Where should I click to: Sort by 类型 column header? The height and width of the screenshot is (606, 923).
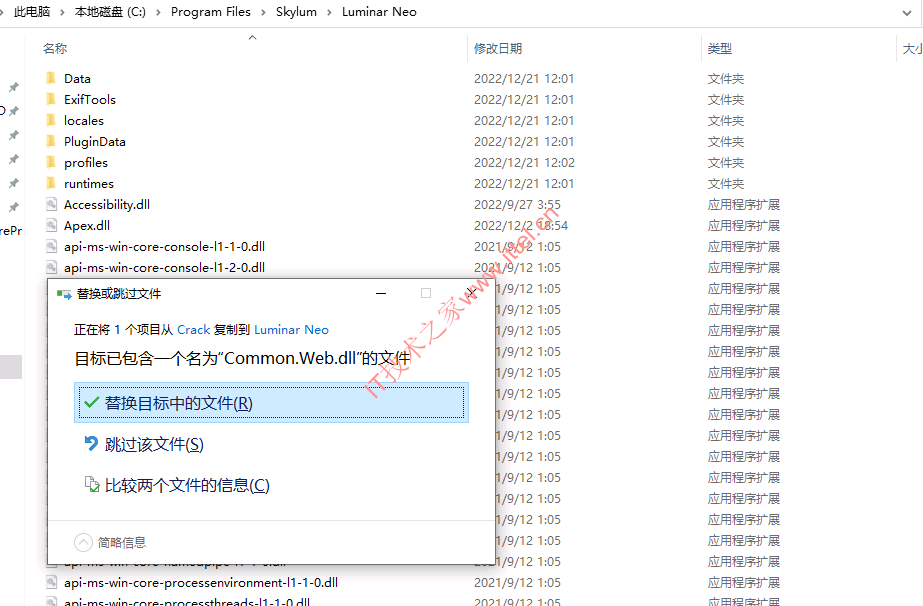719,48
